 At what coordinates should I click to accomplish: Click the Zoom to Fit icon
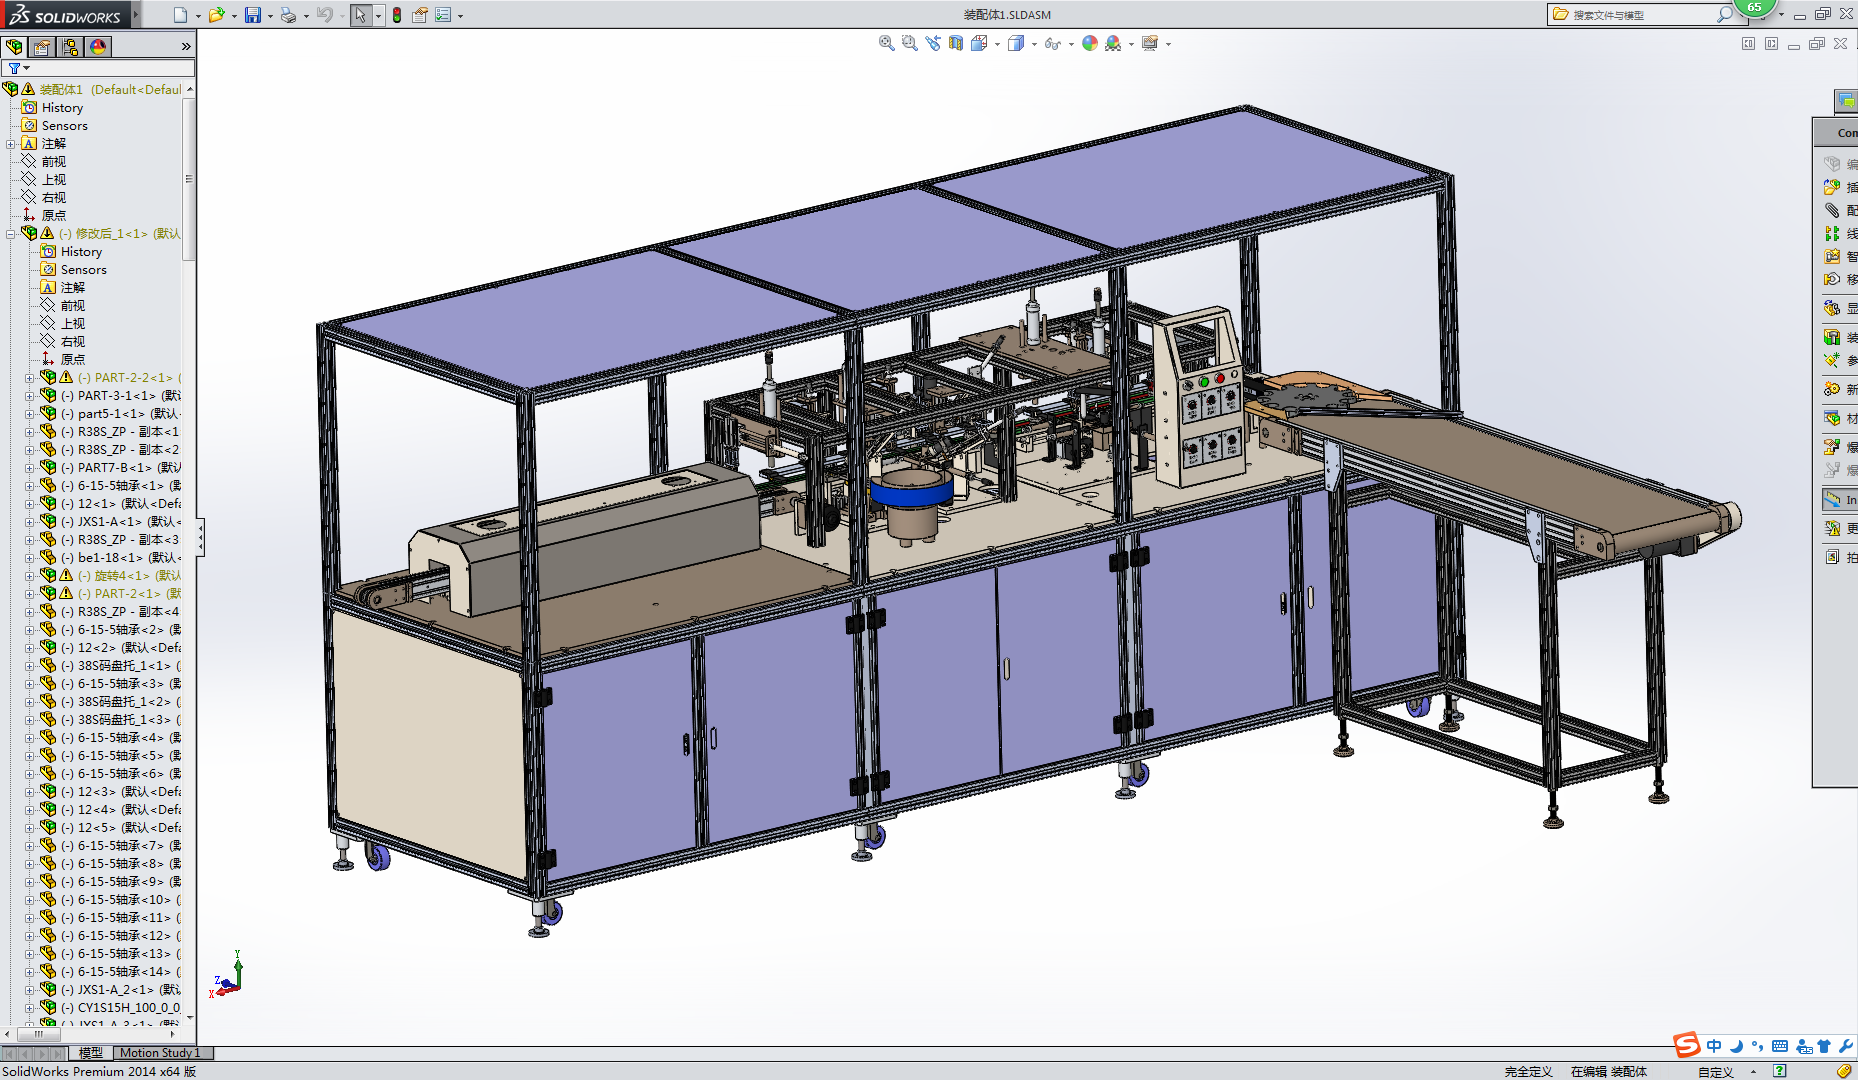[886, 43]
